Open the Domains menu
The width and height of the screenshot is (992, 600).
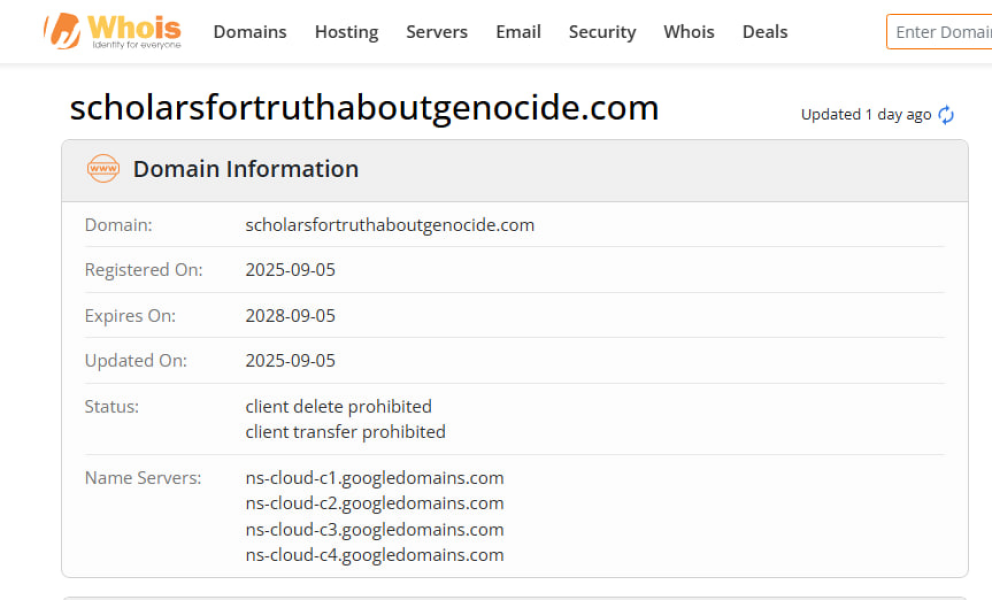click(x=250, y=32)
